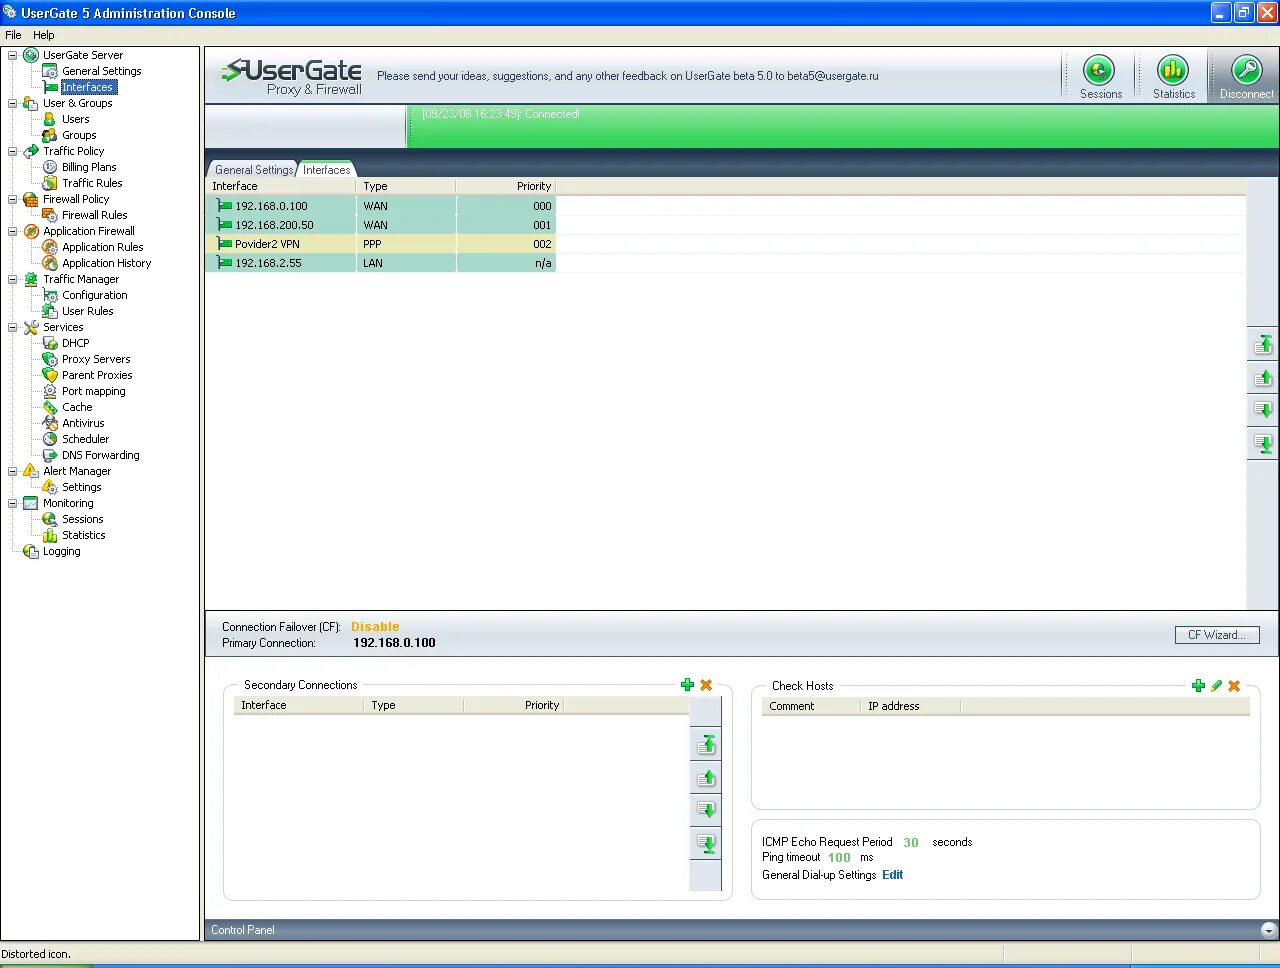Collapse the Traffic Policy tree node

13,151
